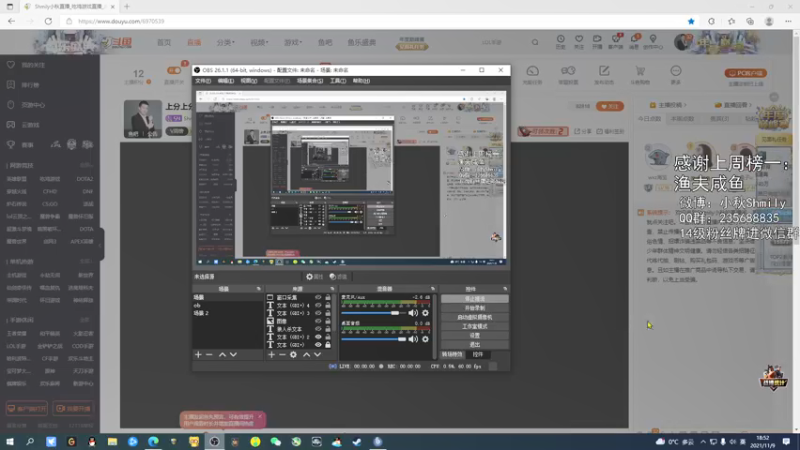
Task: Toggle visibility of 文本 (GDI+) 4 source
Action: [318, 305]
